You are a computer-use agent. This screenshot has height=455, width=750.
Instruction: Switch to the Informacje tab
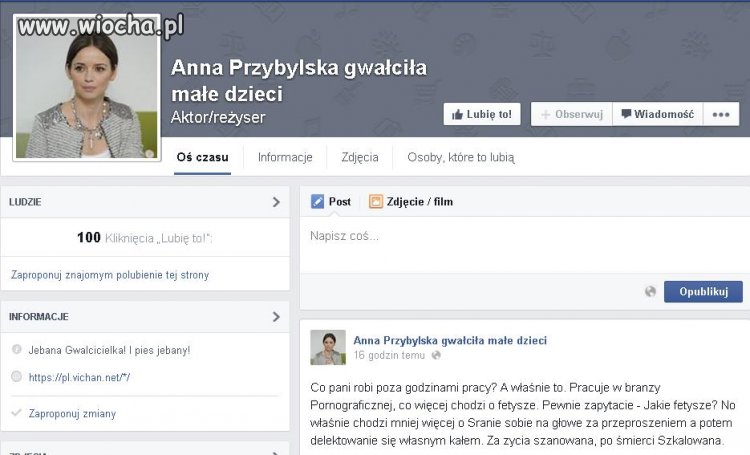click(285, 157)
